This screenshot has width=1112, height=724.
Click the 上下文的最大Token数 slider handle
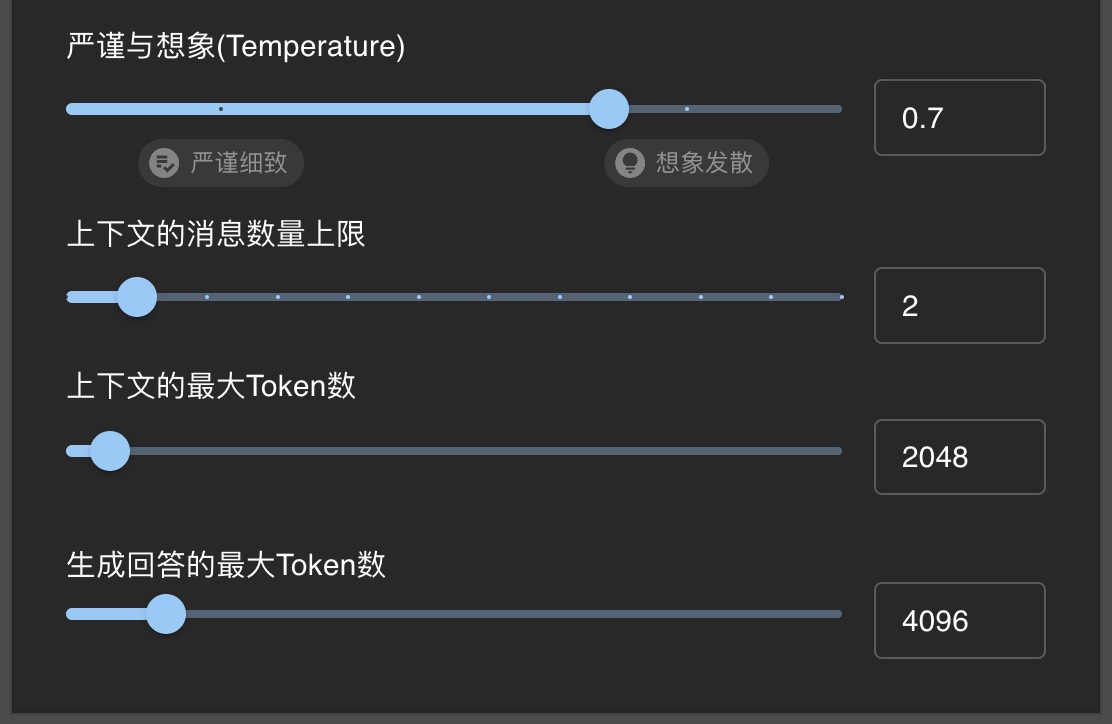click(110, 450)
